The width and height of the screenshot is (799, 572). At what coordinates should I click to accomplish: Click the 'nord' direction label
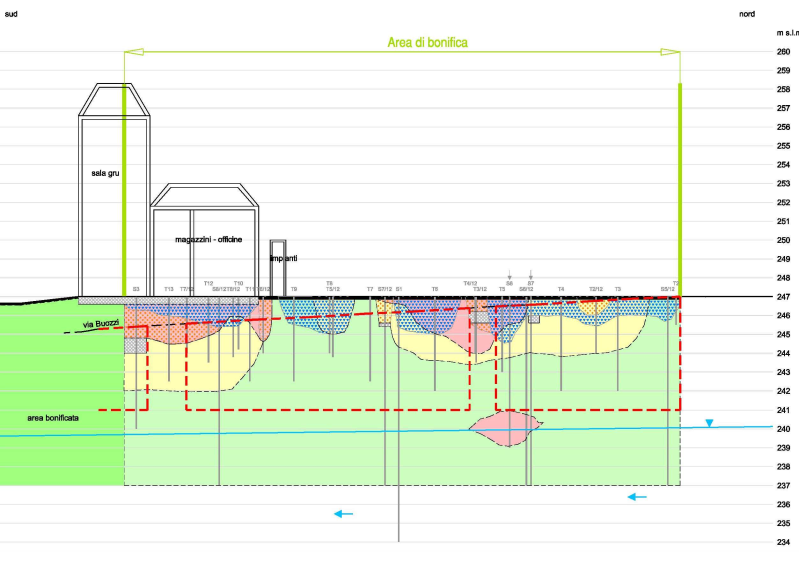(x=746, y=15)
